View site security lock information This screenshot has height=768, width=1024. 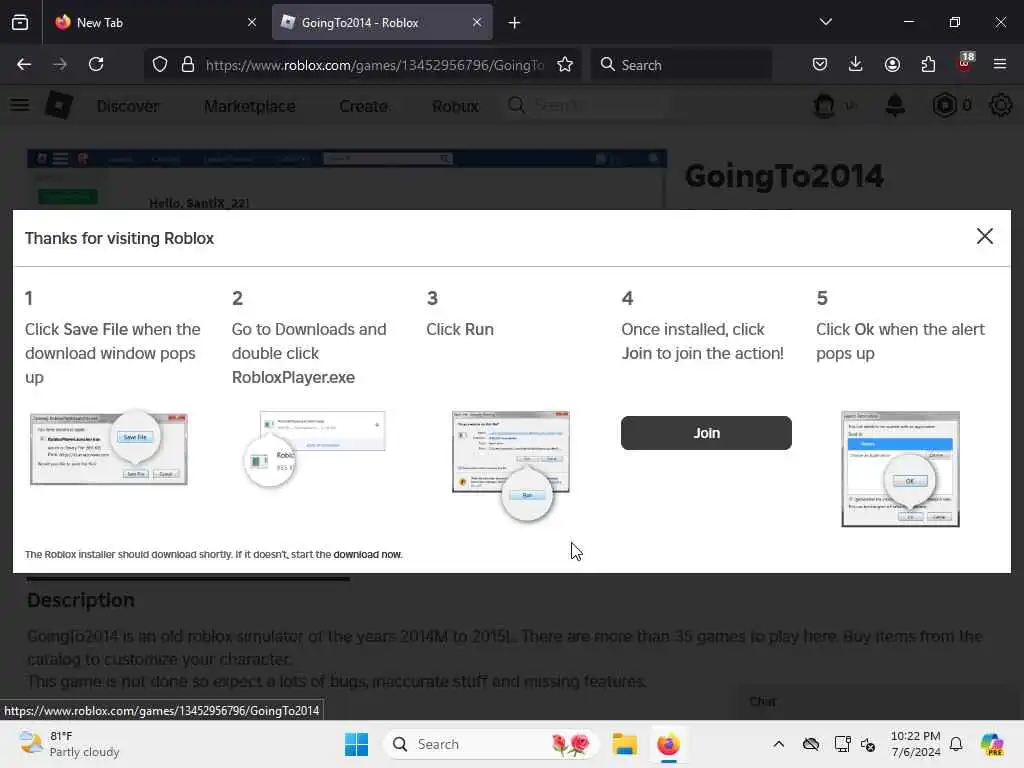(188, 65)
